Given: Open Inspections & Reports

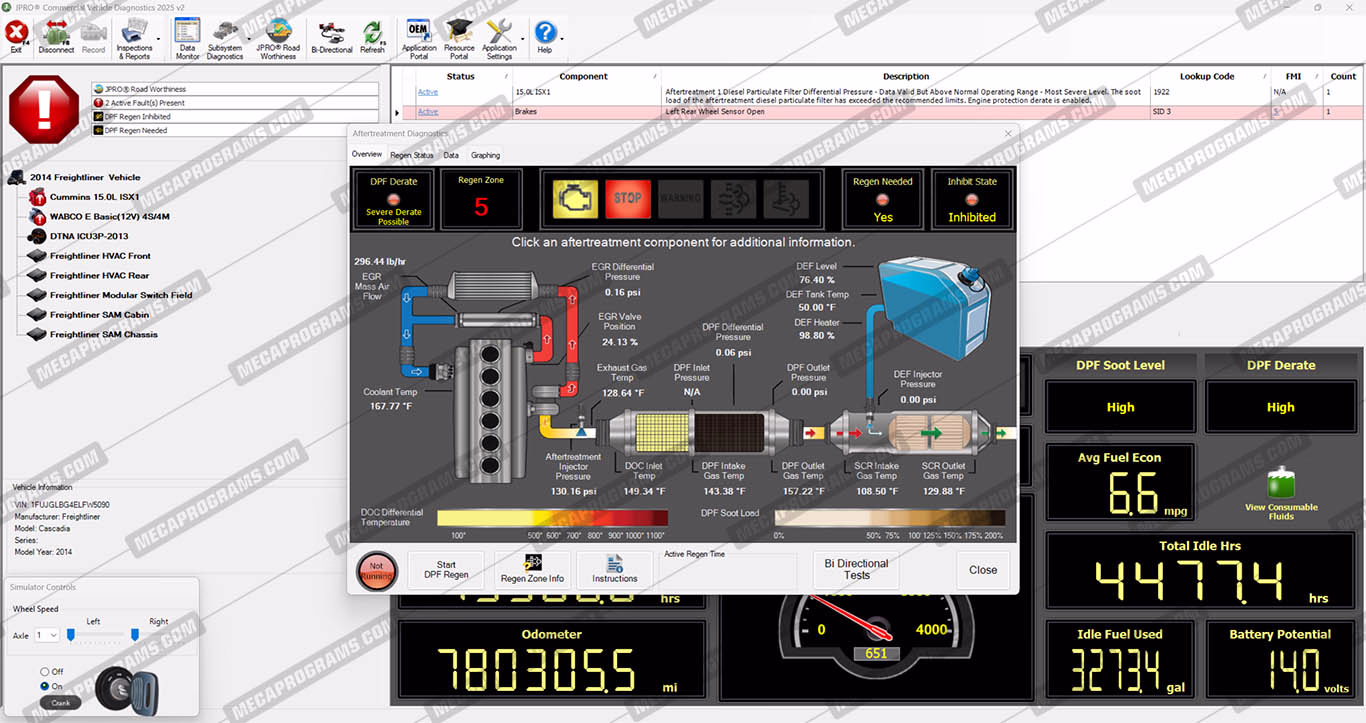Looking at the screenshot, I should pos(134,39).
